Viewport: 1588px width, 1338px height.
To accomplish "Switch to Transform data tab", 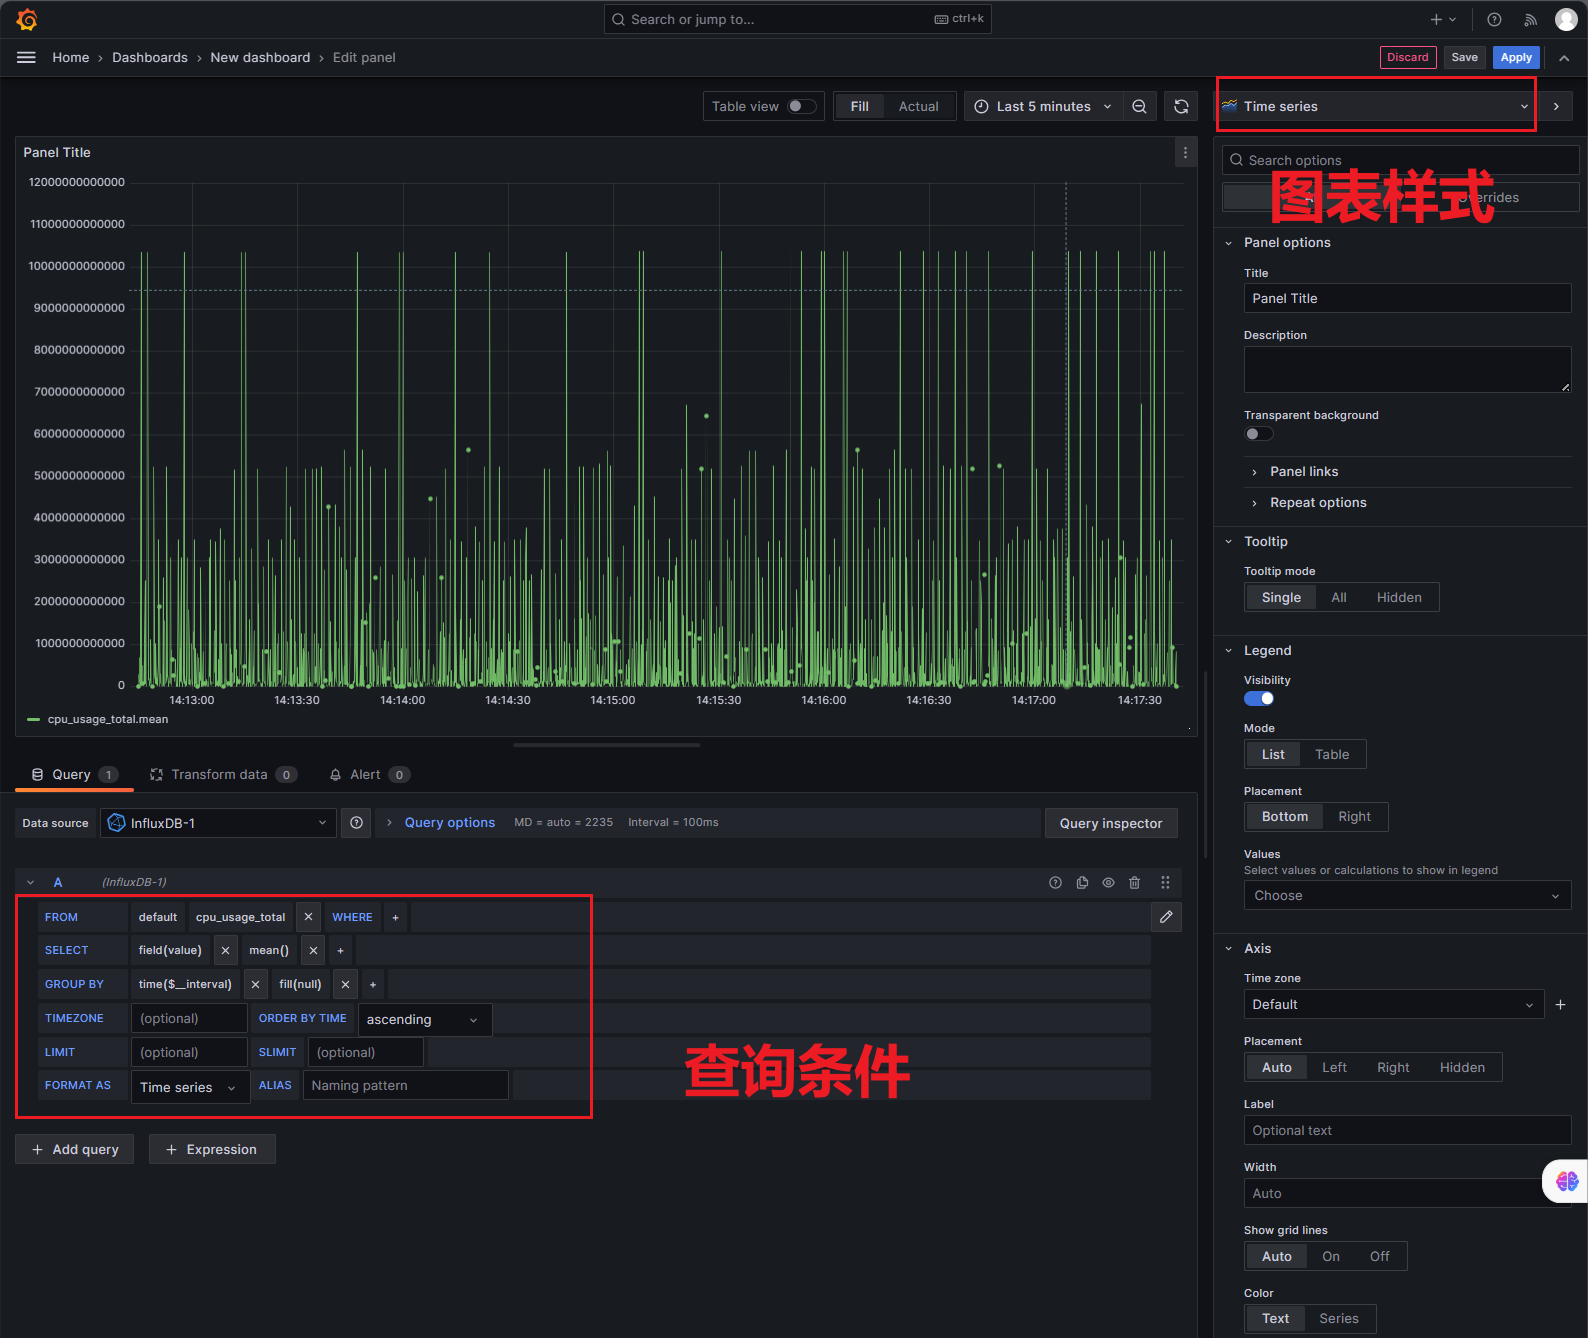I will coord(223,774).
